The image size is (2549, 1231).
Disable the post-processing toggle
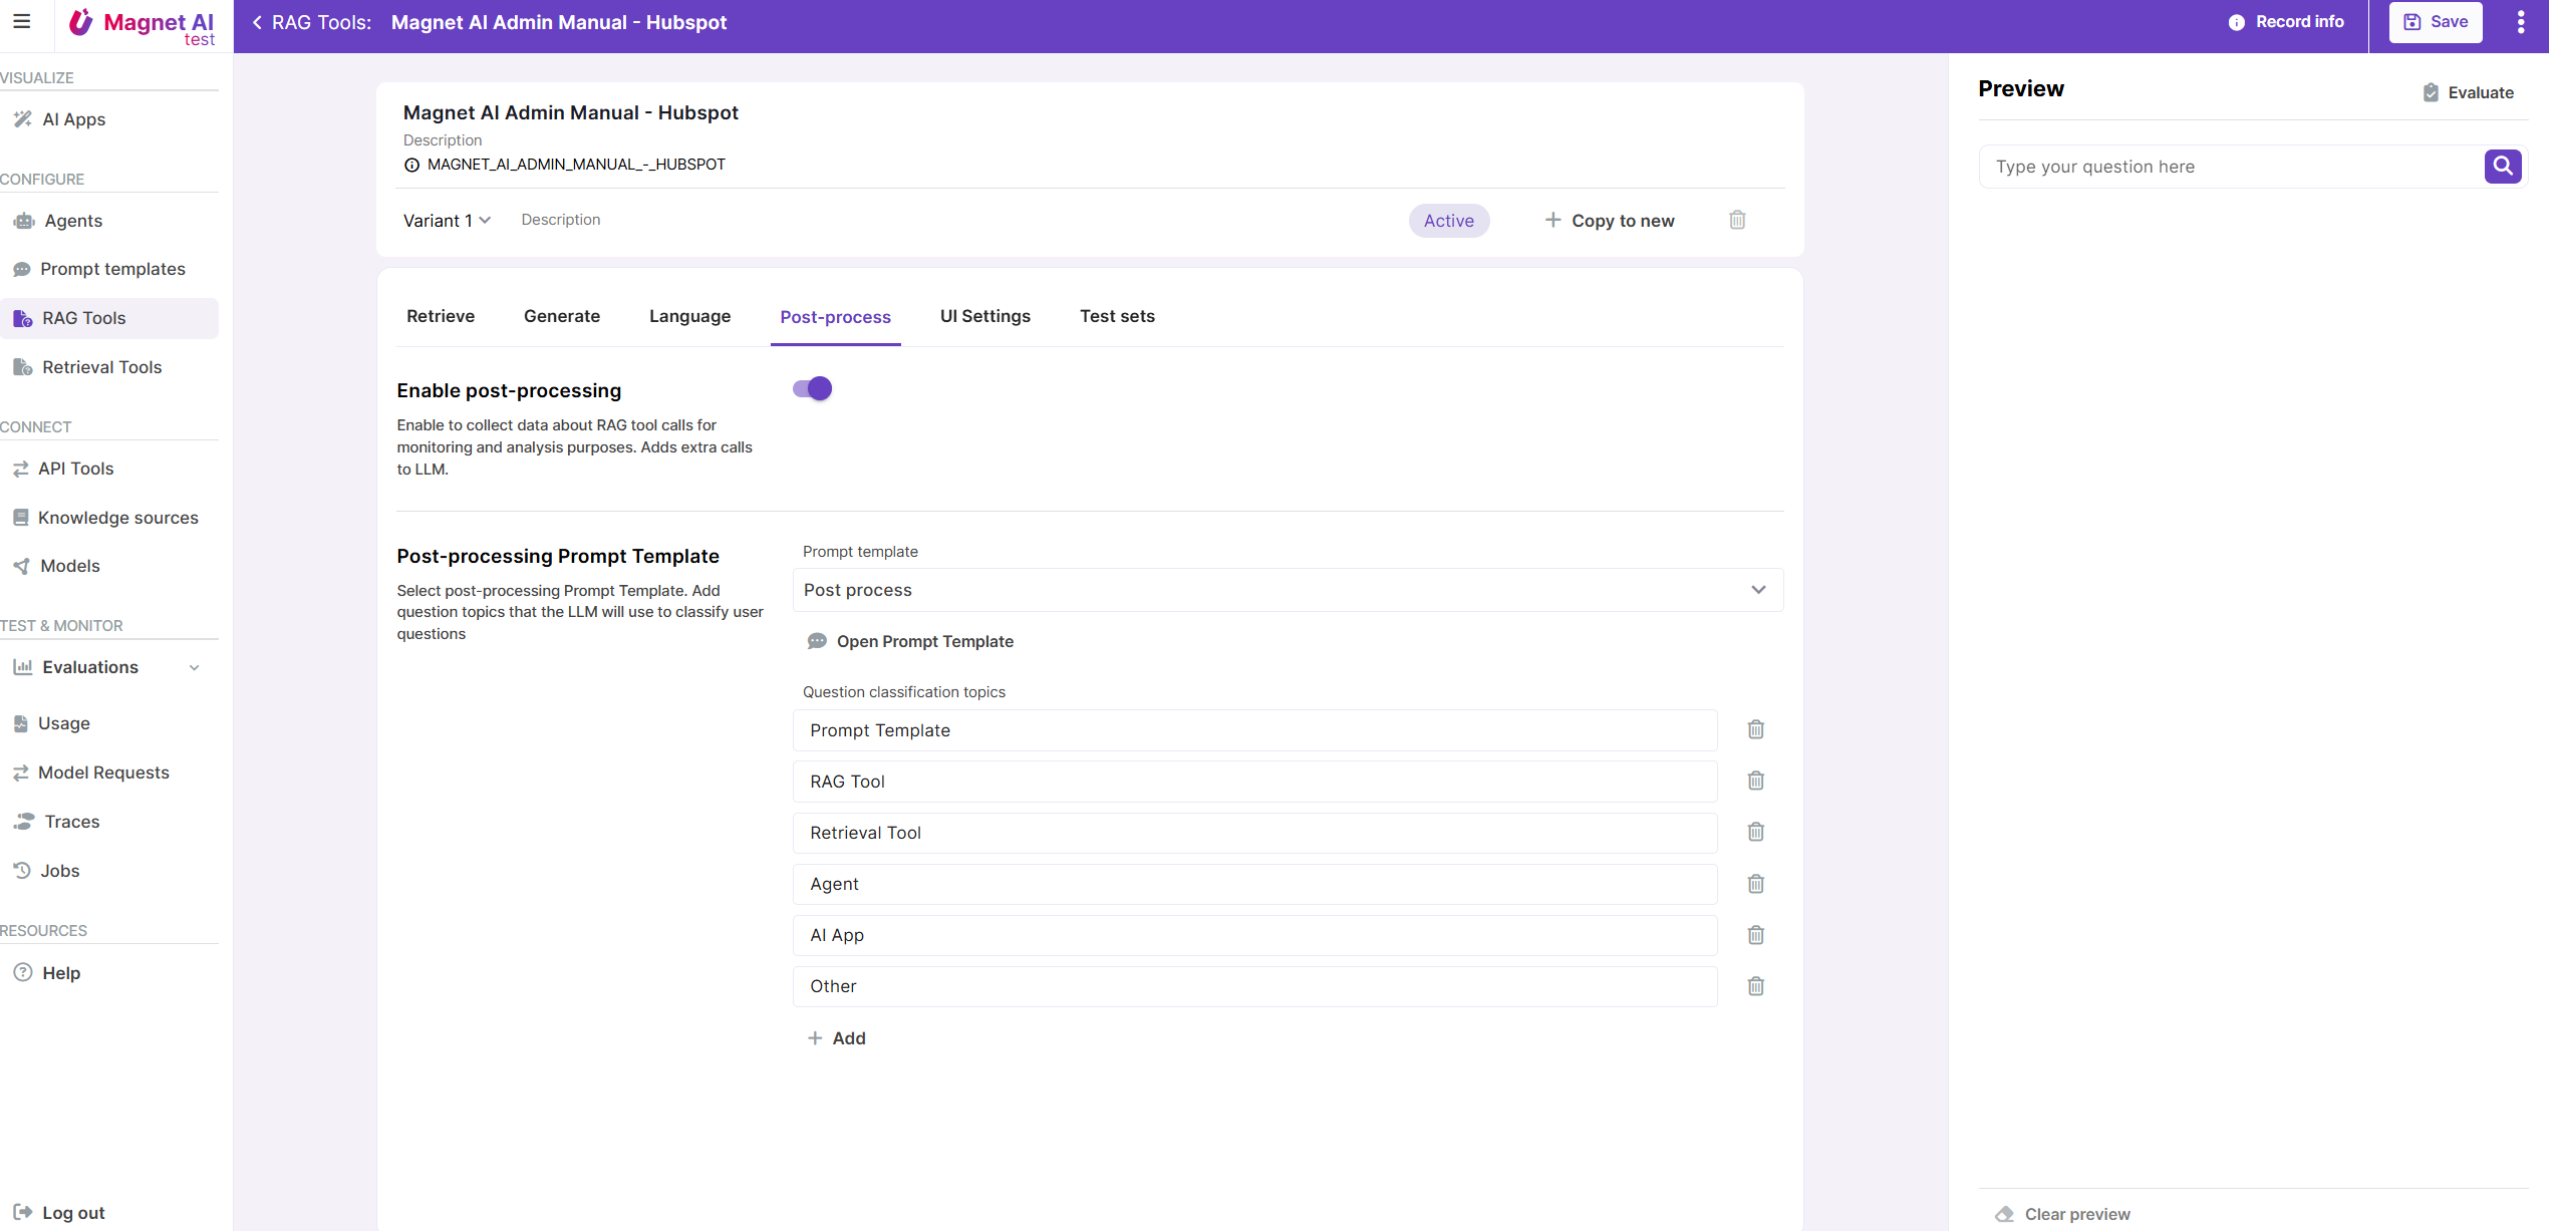812,389
